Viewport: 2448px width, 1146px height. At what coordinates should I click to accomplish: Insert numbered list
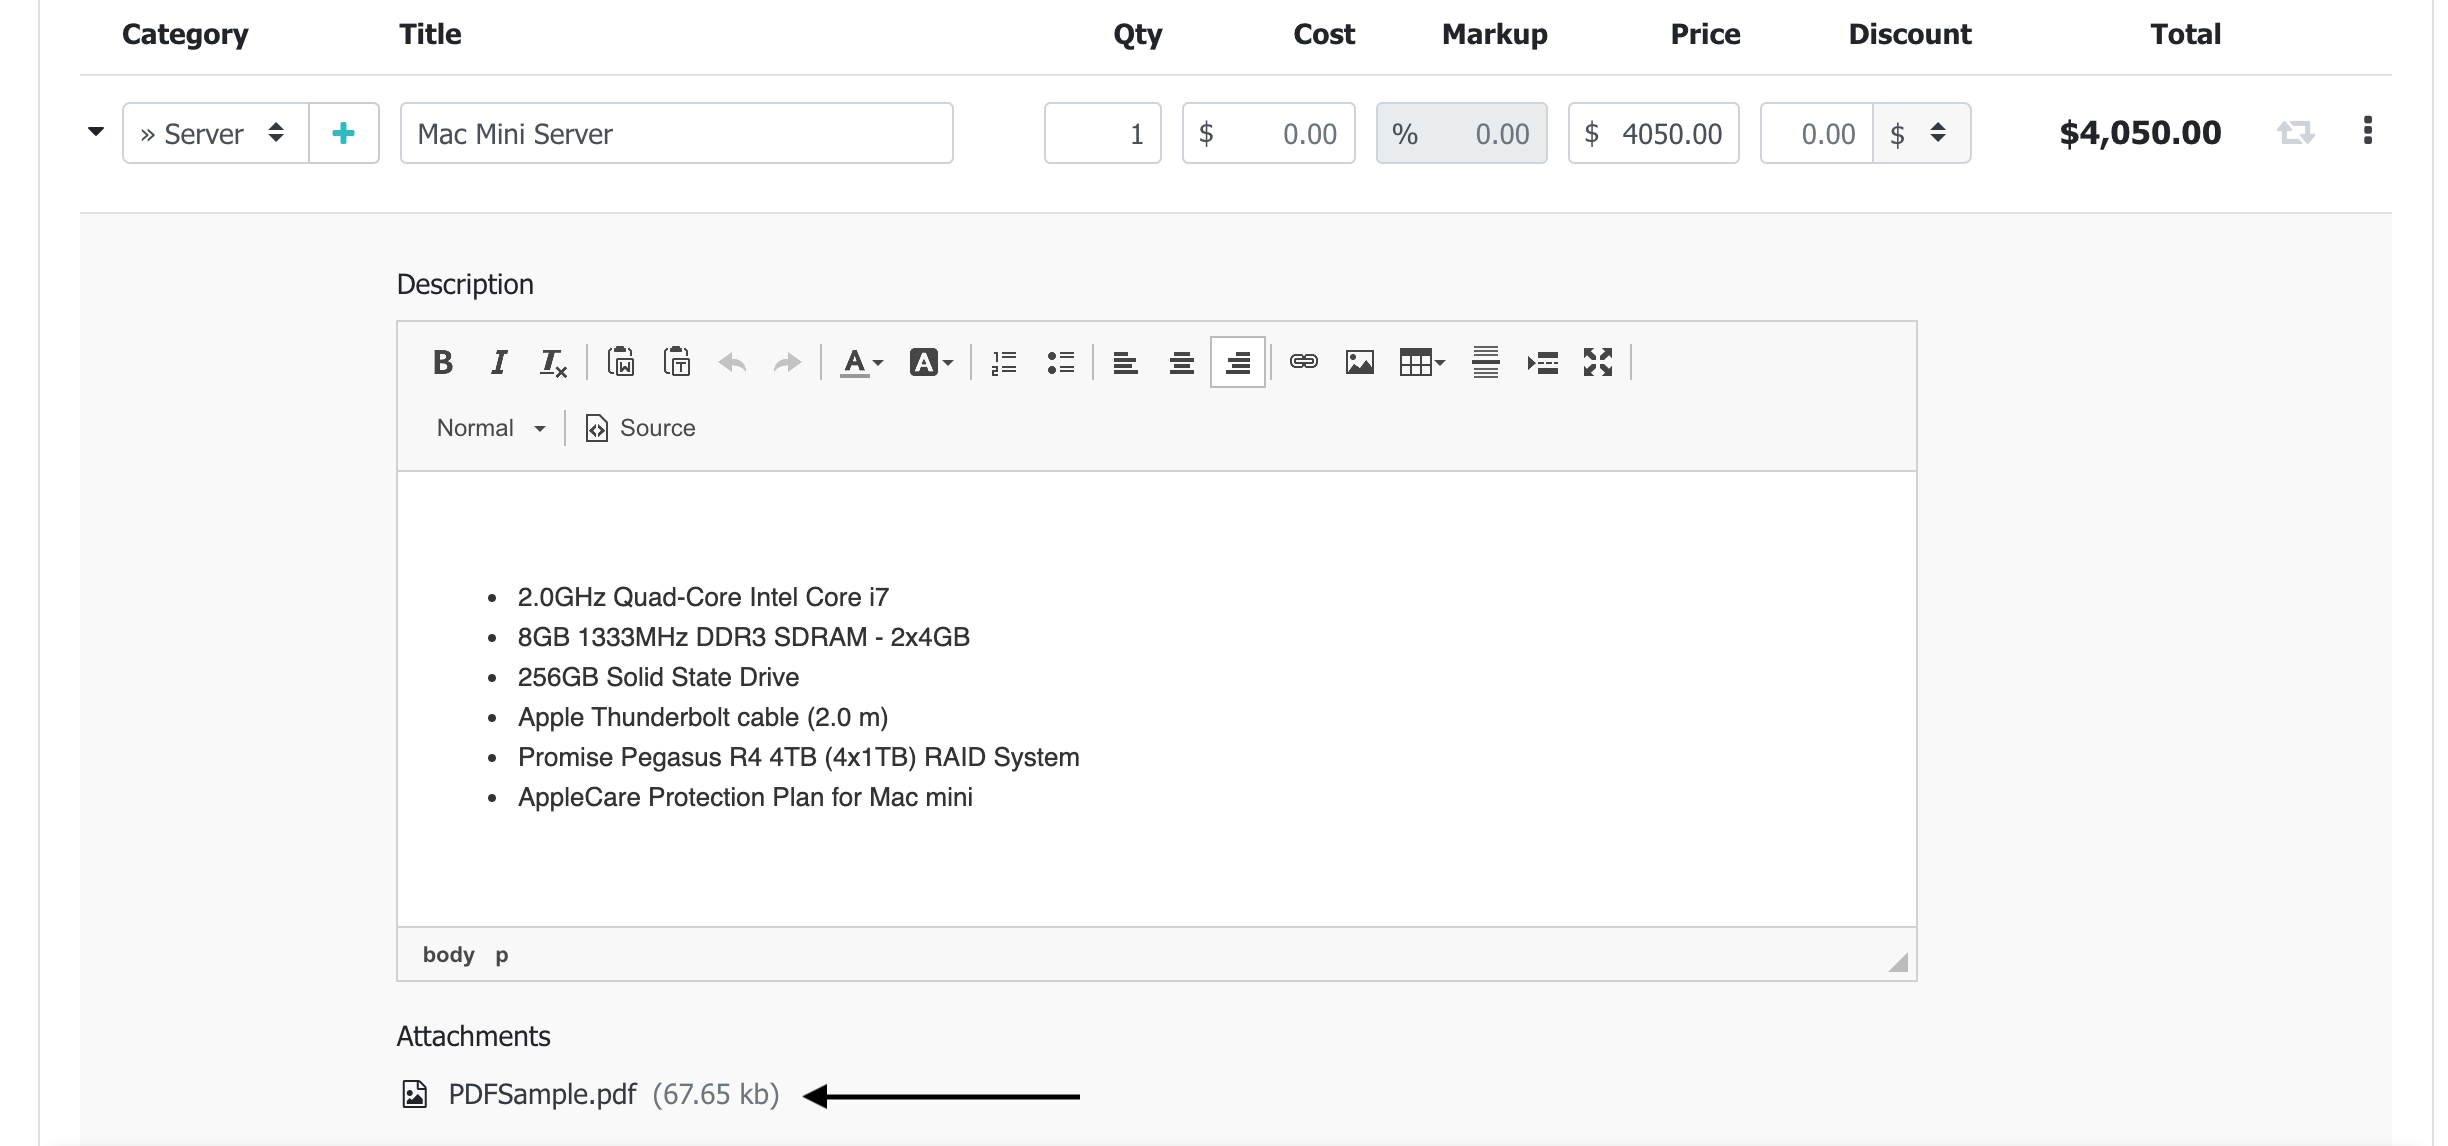[x=1004, y=362]
